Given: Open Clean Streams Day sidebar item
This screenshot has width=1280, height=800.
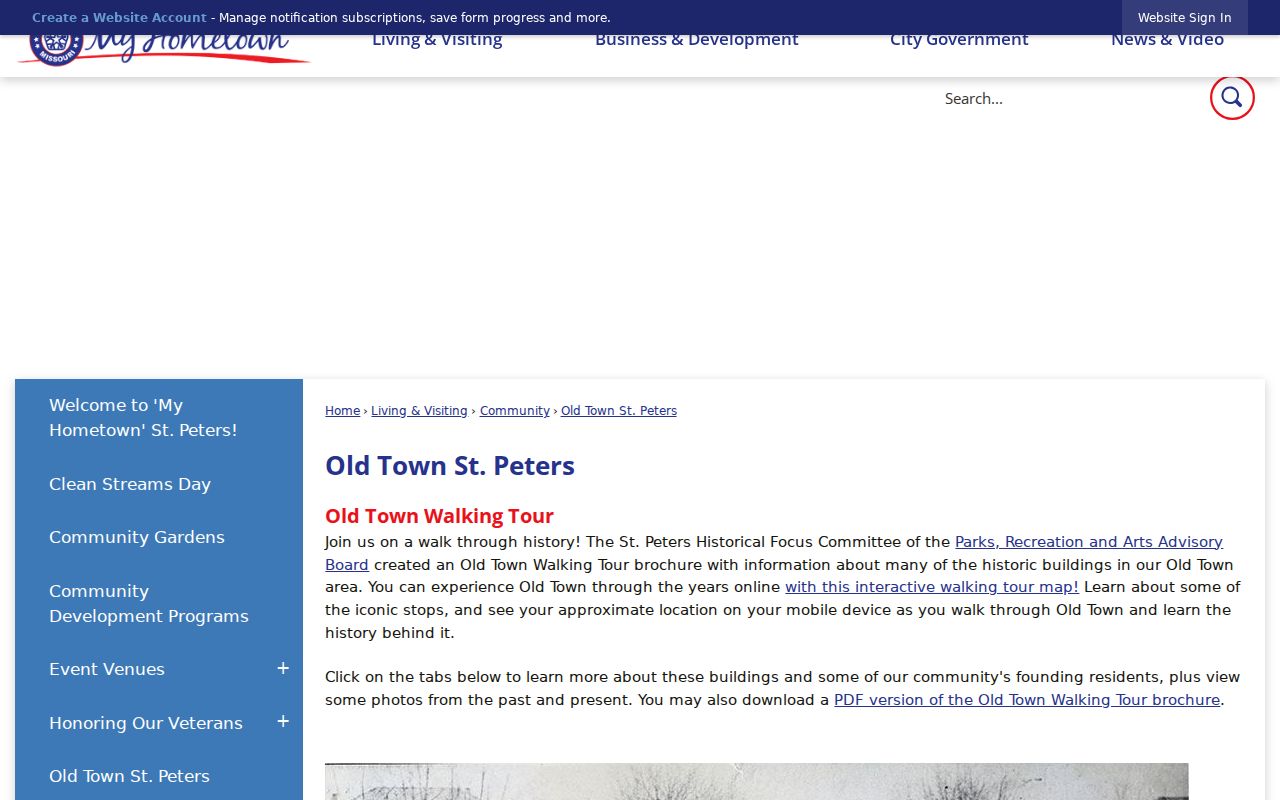Looking at the screenshot, I should [x=159, y=484].
